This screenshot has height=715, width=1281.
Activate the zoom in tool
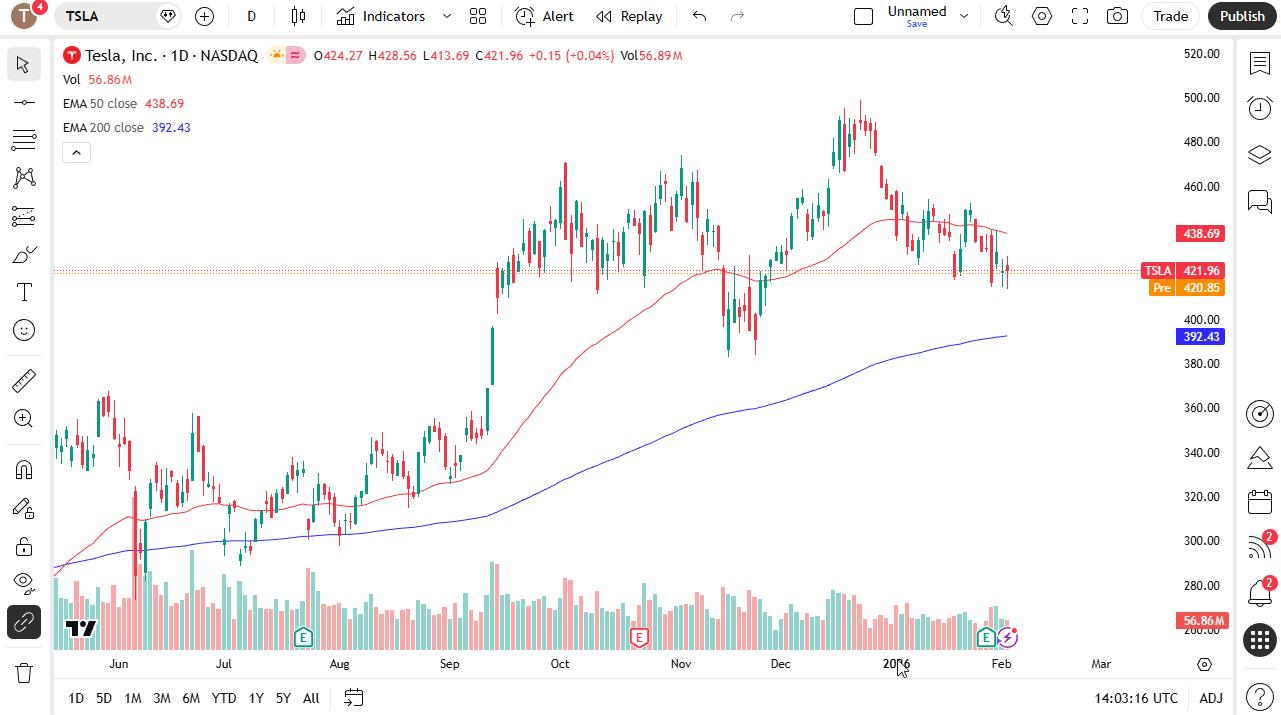coord(23,418)
